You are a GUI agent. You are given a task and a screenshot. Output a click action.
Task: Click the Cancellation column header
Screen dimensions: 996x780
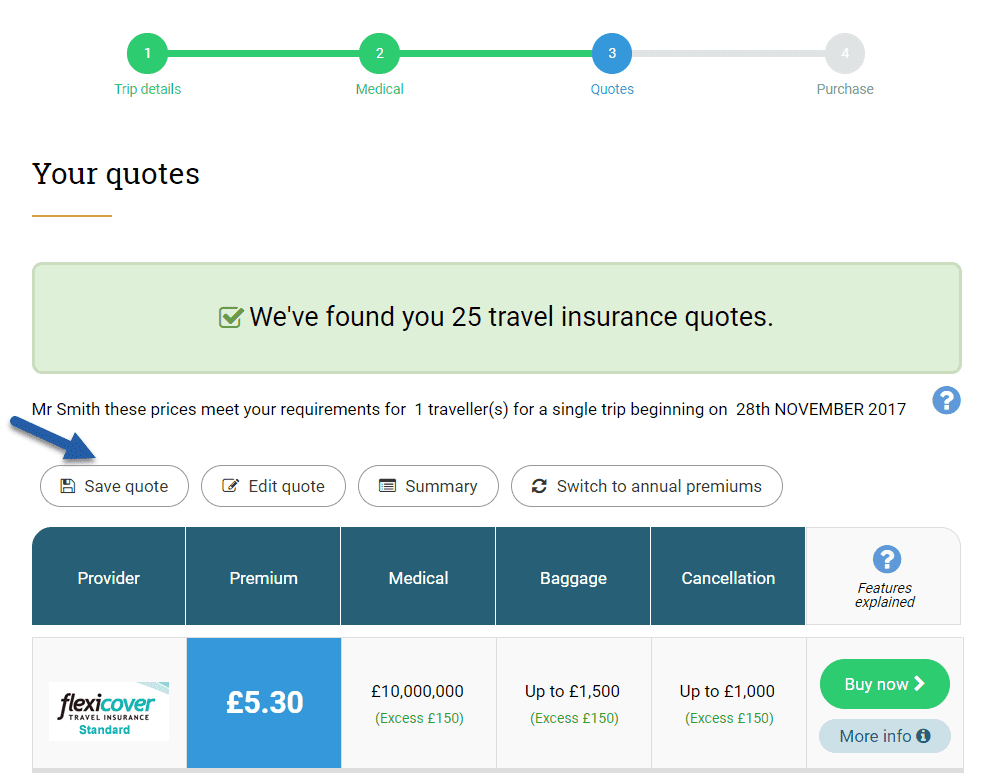[x=728, y=576]
